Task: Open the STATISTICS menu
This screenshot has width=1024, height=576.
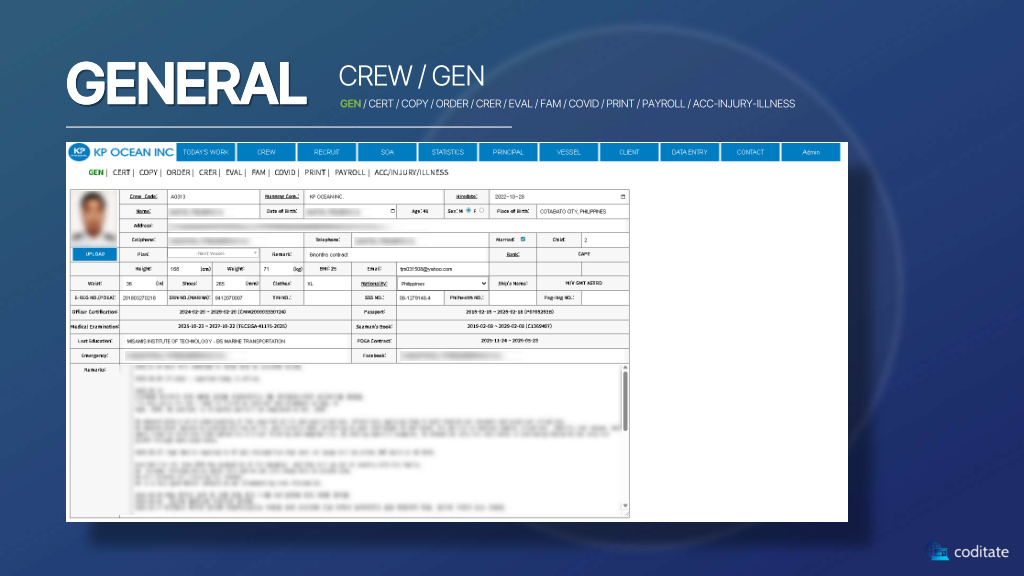Action: point(447,152)
